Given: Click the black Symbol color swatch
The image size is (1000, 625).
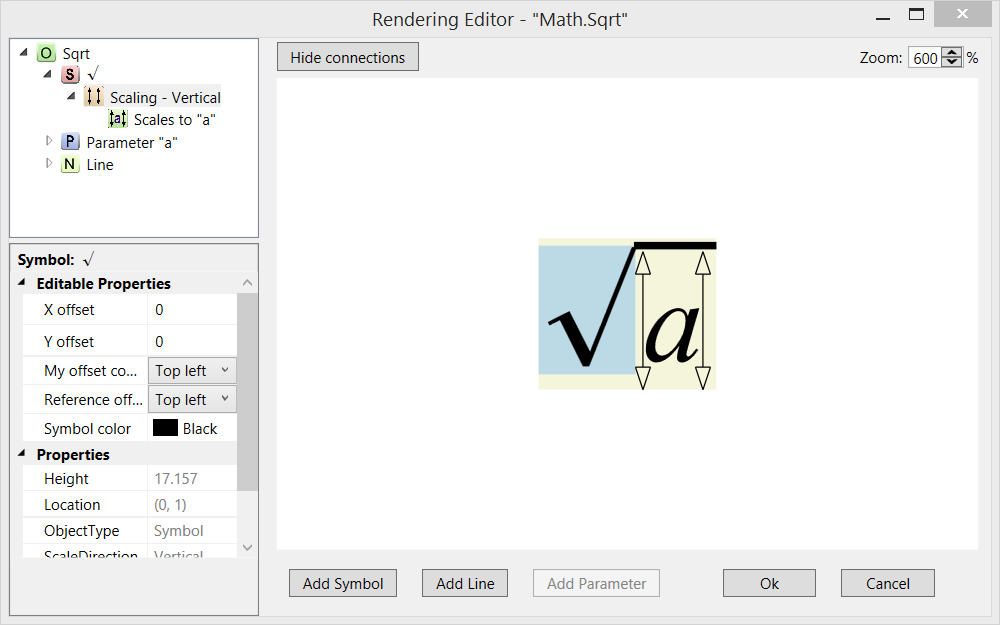Looking at the screenshot, I should [x=165, y=428].
